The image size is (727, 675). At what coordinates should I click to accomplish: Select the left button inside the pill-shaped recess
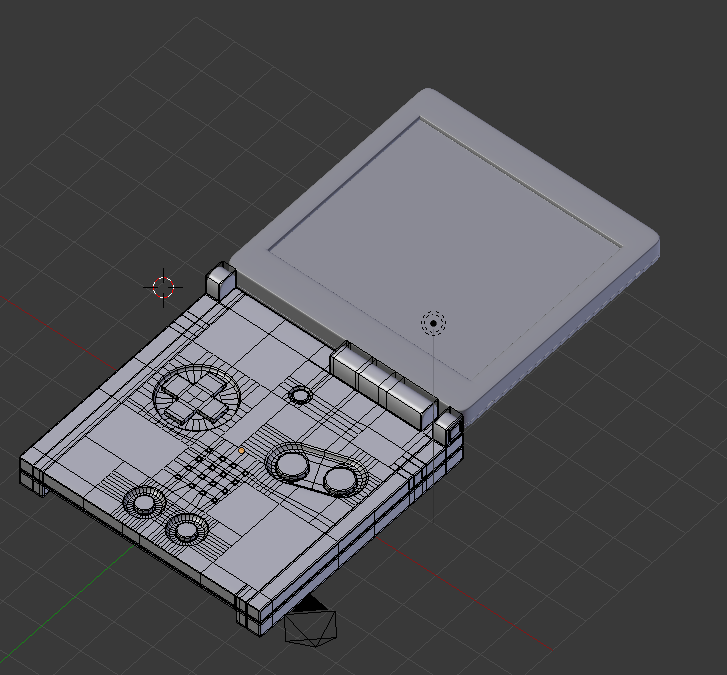[x=293, y=465]
